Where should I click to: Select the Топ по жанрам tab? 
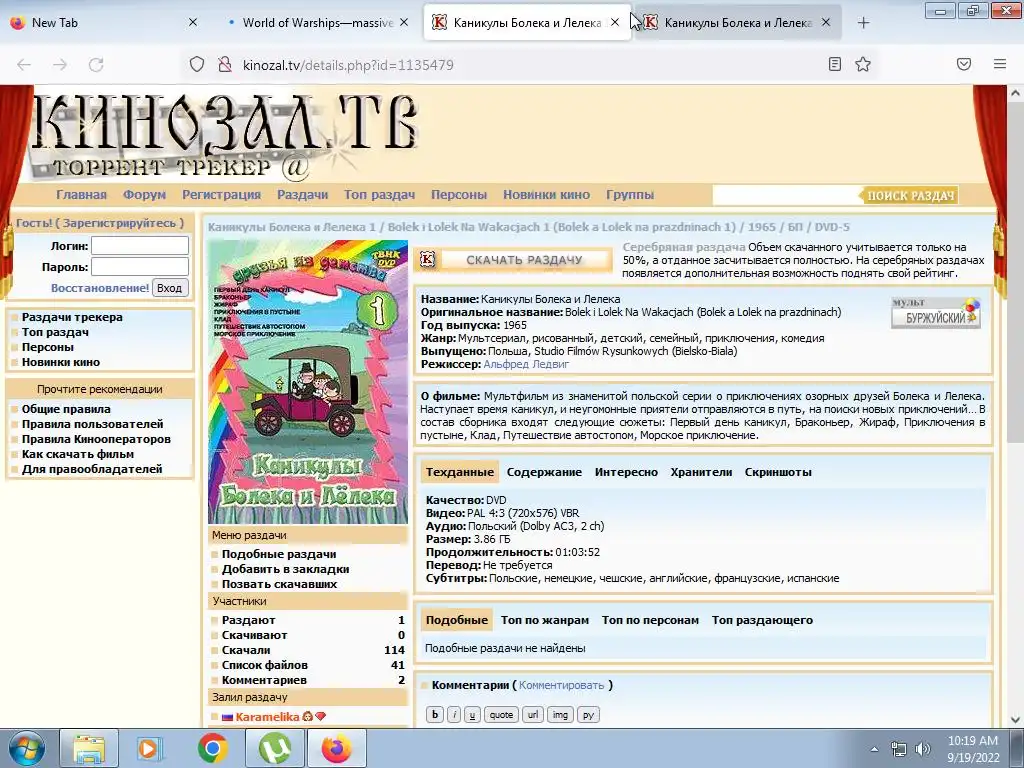coord(545,620)
